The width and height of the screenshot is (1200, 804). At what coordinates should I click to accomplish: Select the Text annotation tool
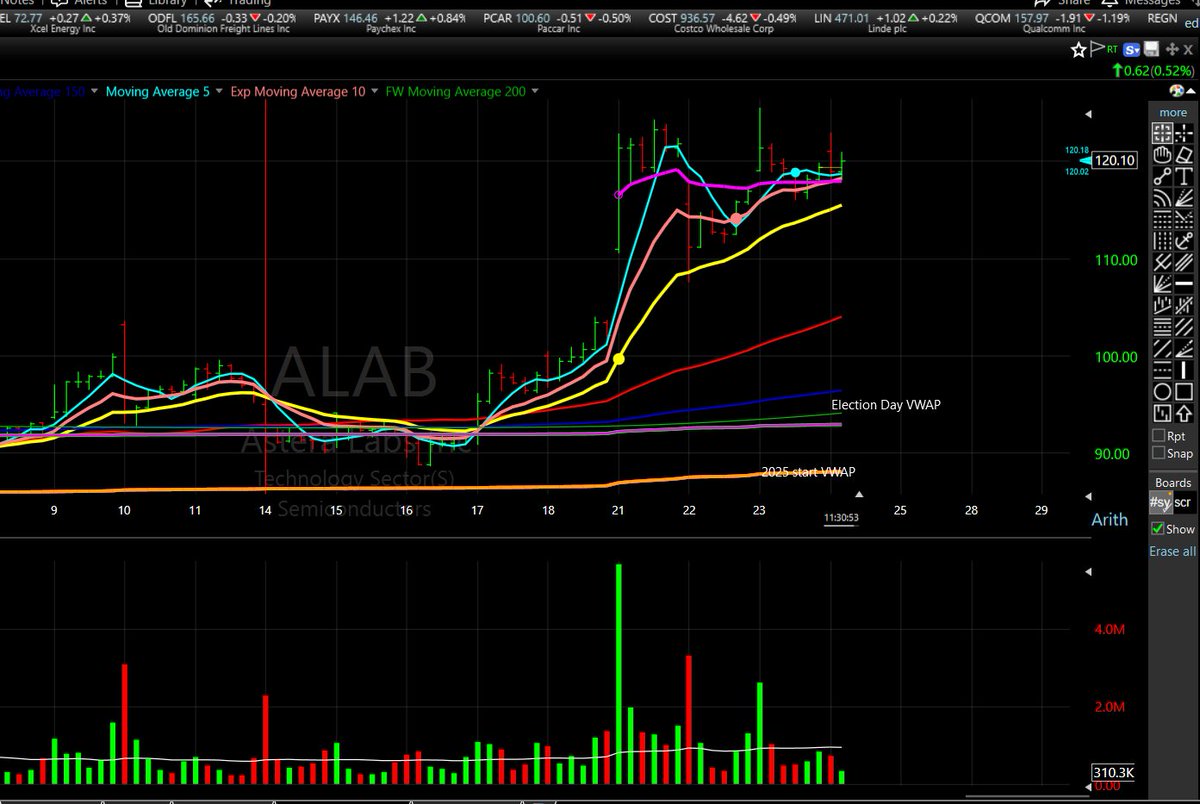coord(1184,177)
